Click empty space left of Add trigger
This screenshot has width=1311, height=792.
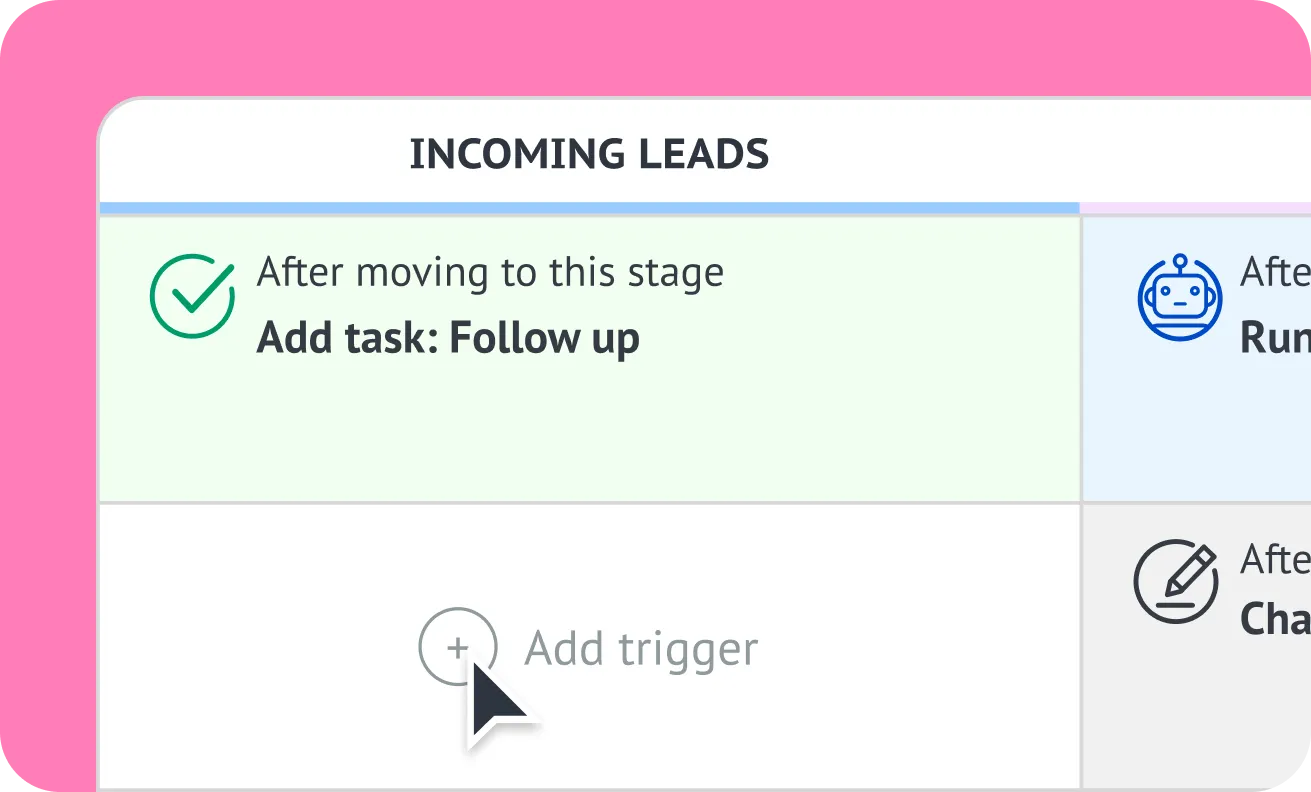pos(250,648)
